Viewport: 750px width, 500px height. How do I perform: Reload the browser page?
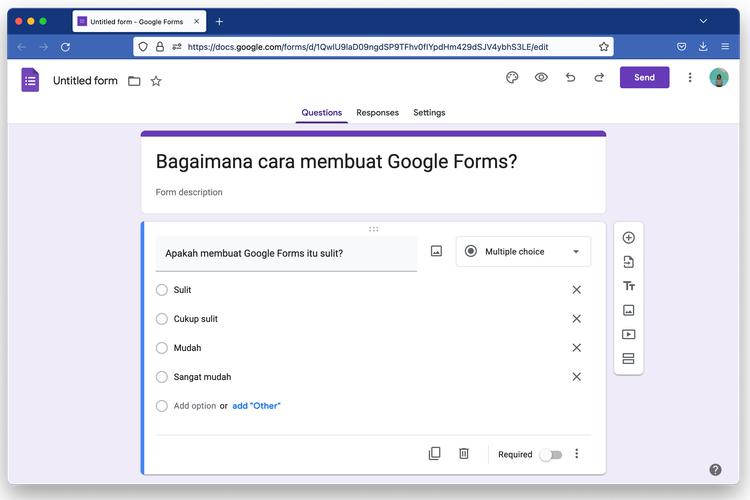coord(66,47)
